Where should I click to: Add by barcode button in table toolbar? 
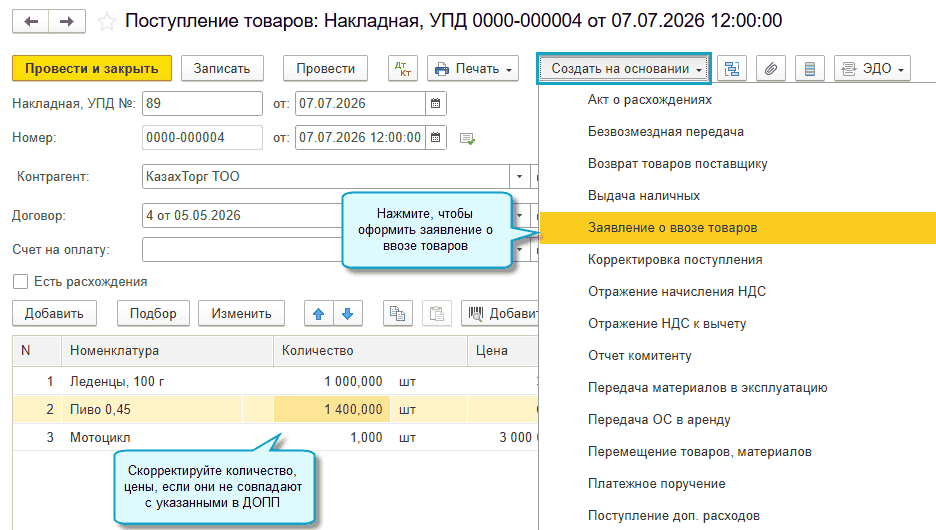[x=500, y=313]
